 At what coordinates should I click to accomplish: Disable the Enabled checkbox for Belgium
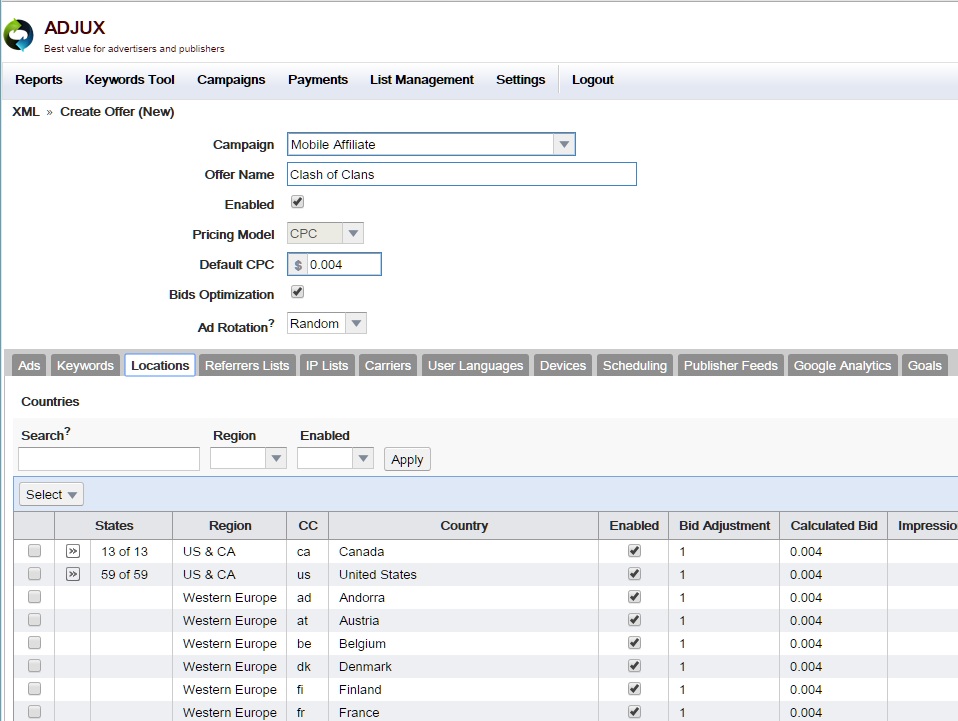(634, 642)
